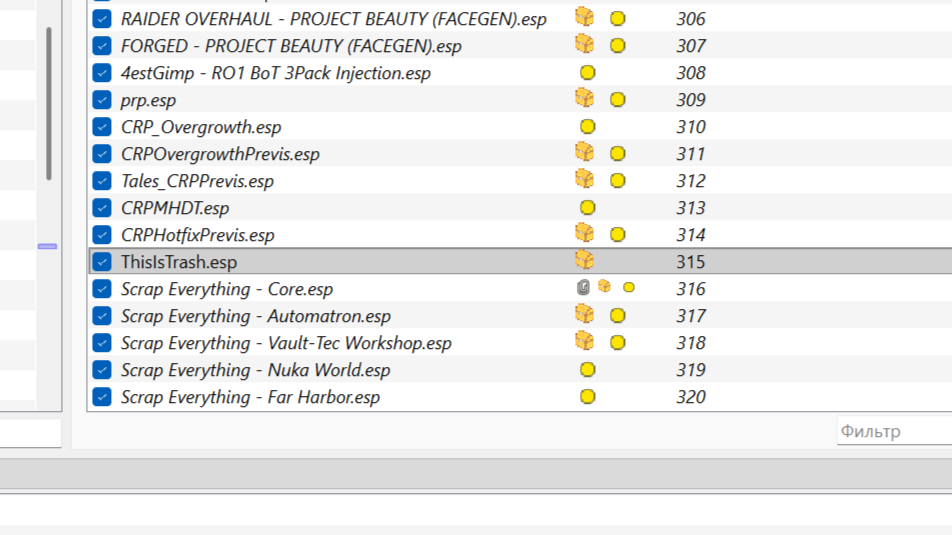Uncheck FORGED - PROJECT BEAUTY (FACEGEN).esp
This screenshot has height=535, width=952.
[102, 46]
